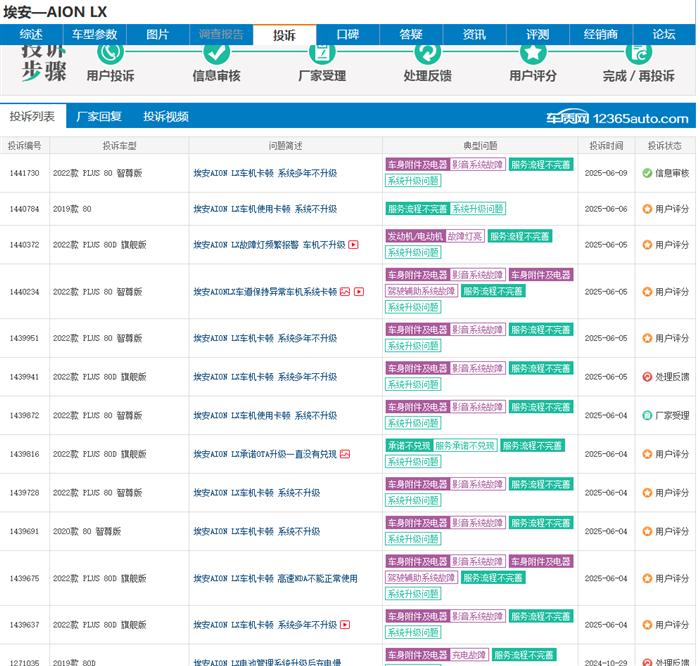700x666 pixels.
Task: Click the 处理反馈 refresh step icon
Action: [x=428, y=52]
